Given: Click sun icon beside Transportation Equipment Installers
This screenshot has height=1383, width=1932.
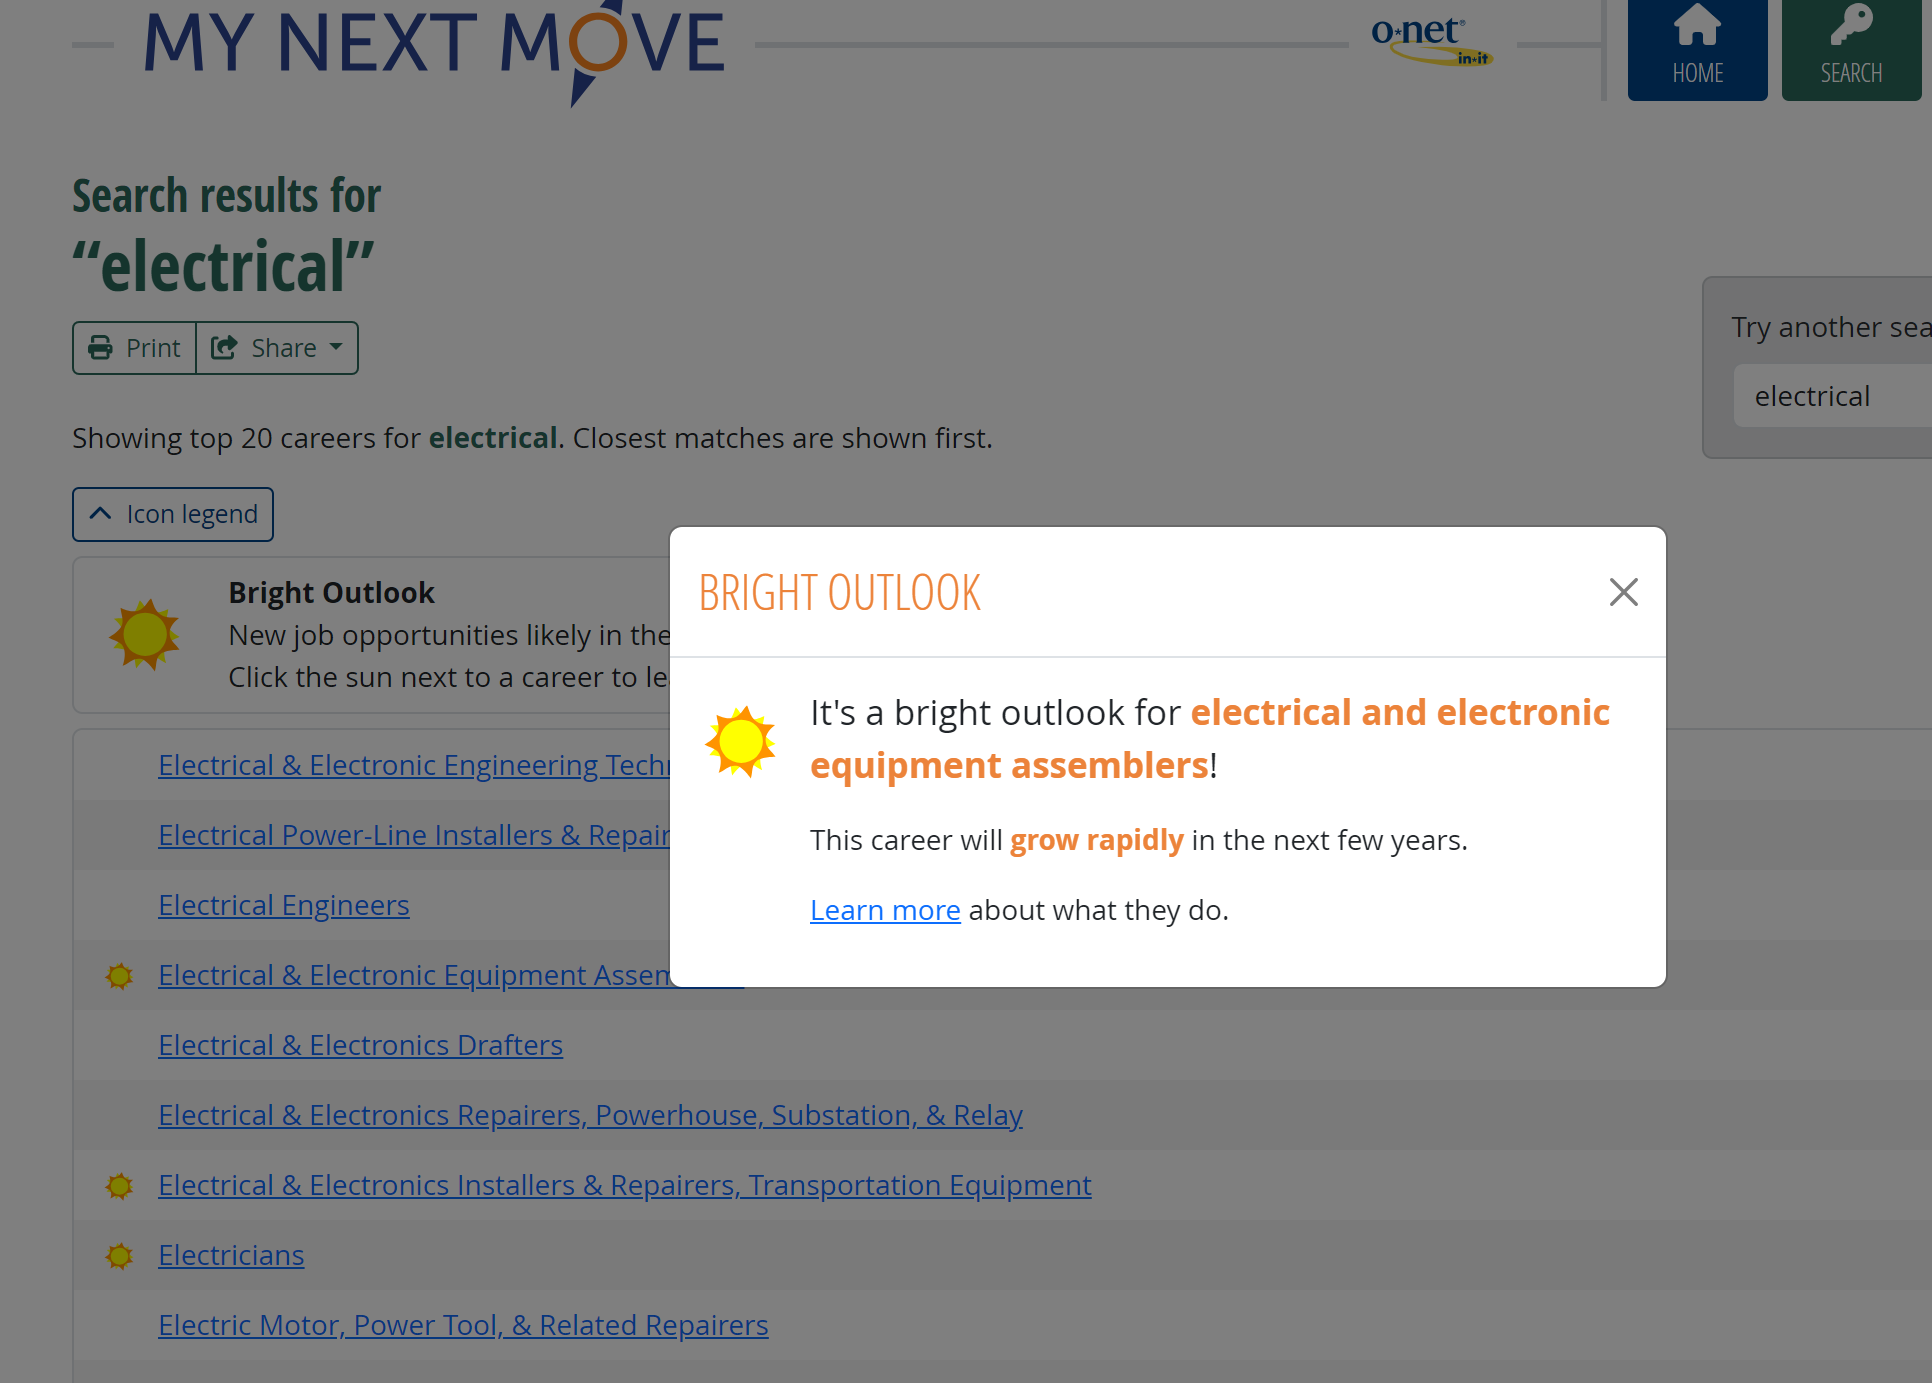Looking at the screenshot, I should tap(120, 1186).
